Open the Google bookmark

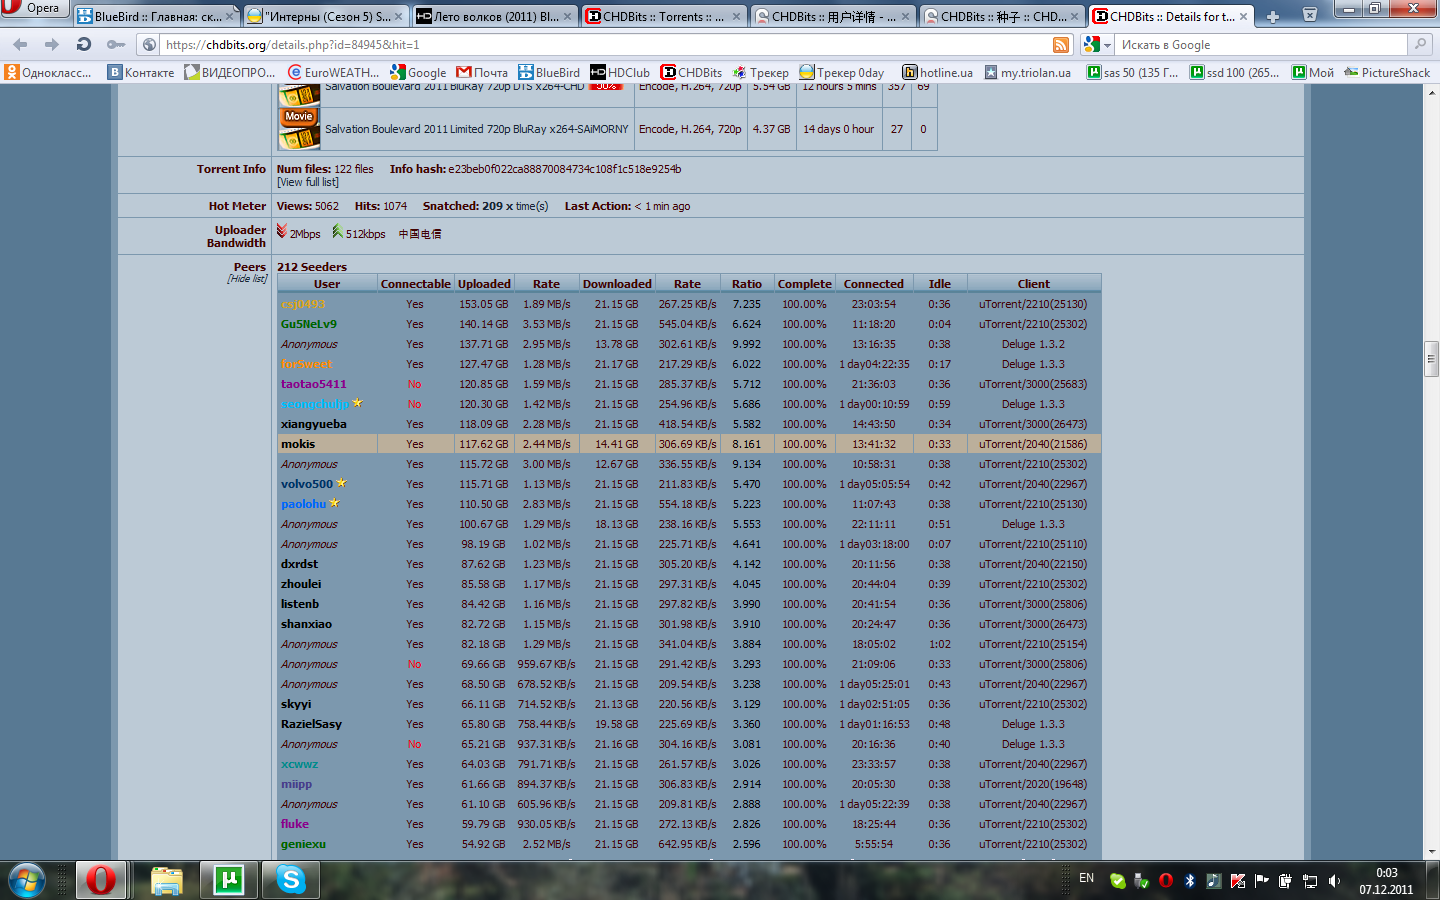point(418,72)
